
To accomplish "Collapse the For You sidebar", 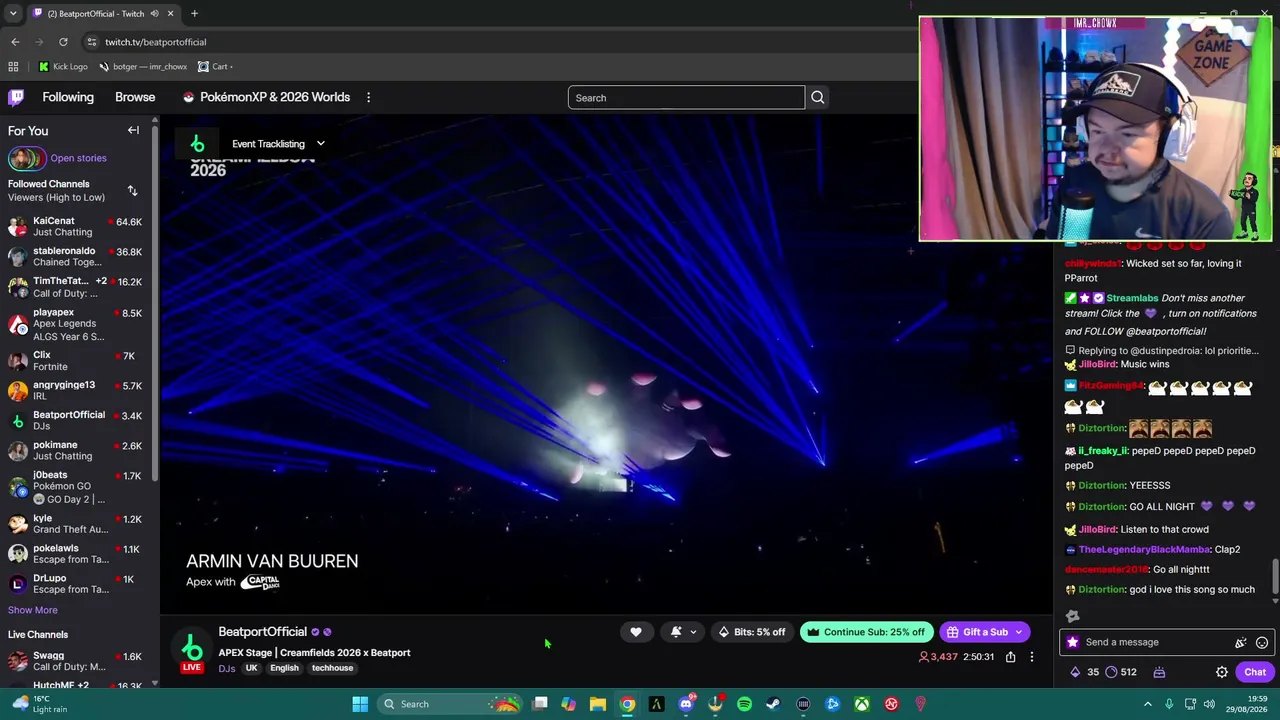I will pos(133,130).
